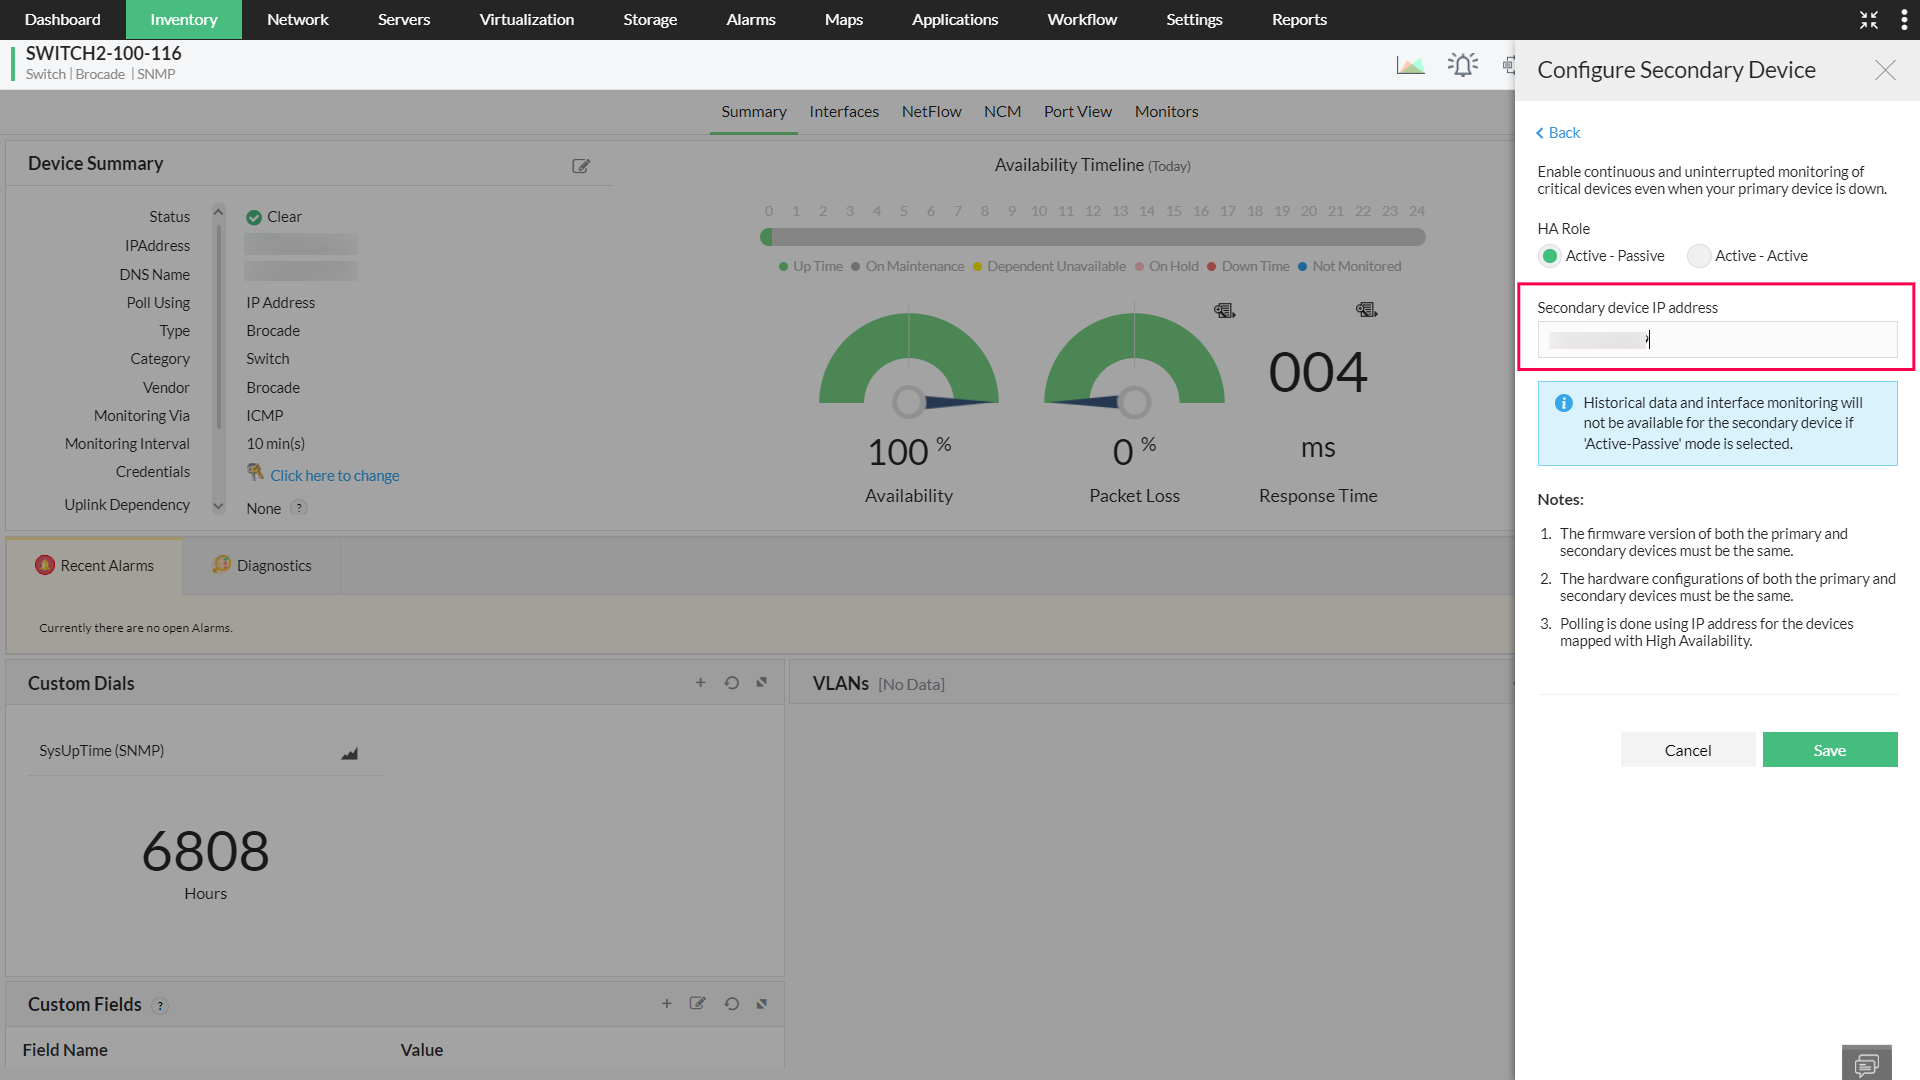Click the Save button
1920x1080 pixels.
[1829, 750]
